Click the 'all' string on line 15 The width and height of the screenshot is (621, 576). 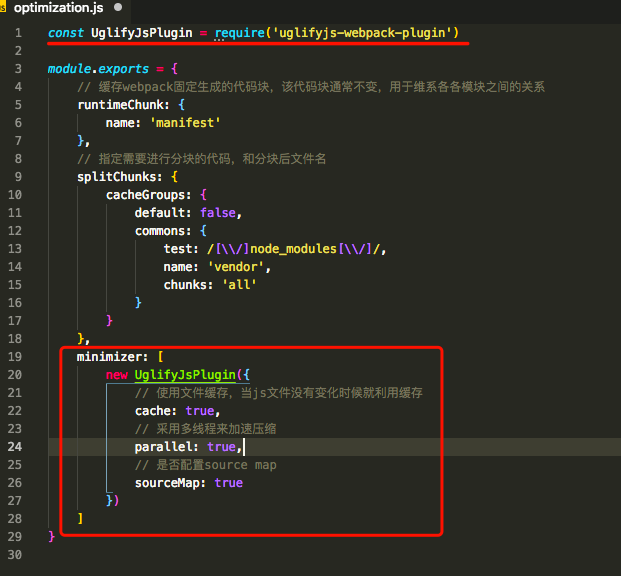point(239,285)
